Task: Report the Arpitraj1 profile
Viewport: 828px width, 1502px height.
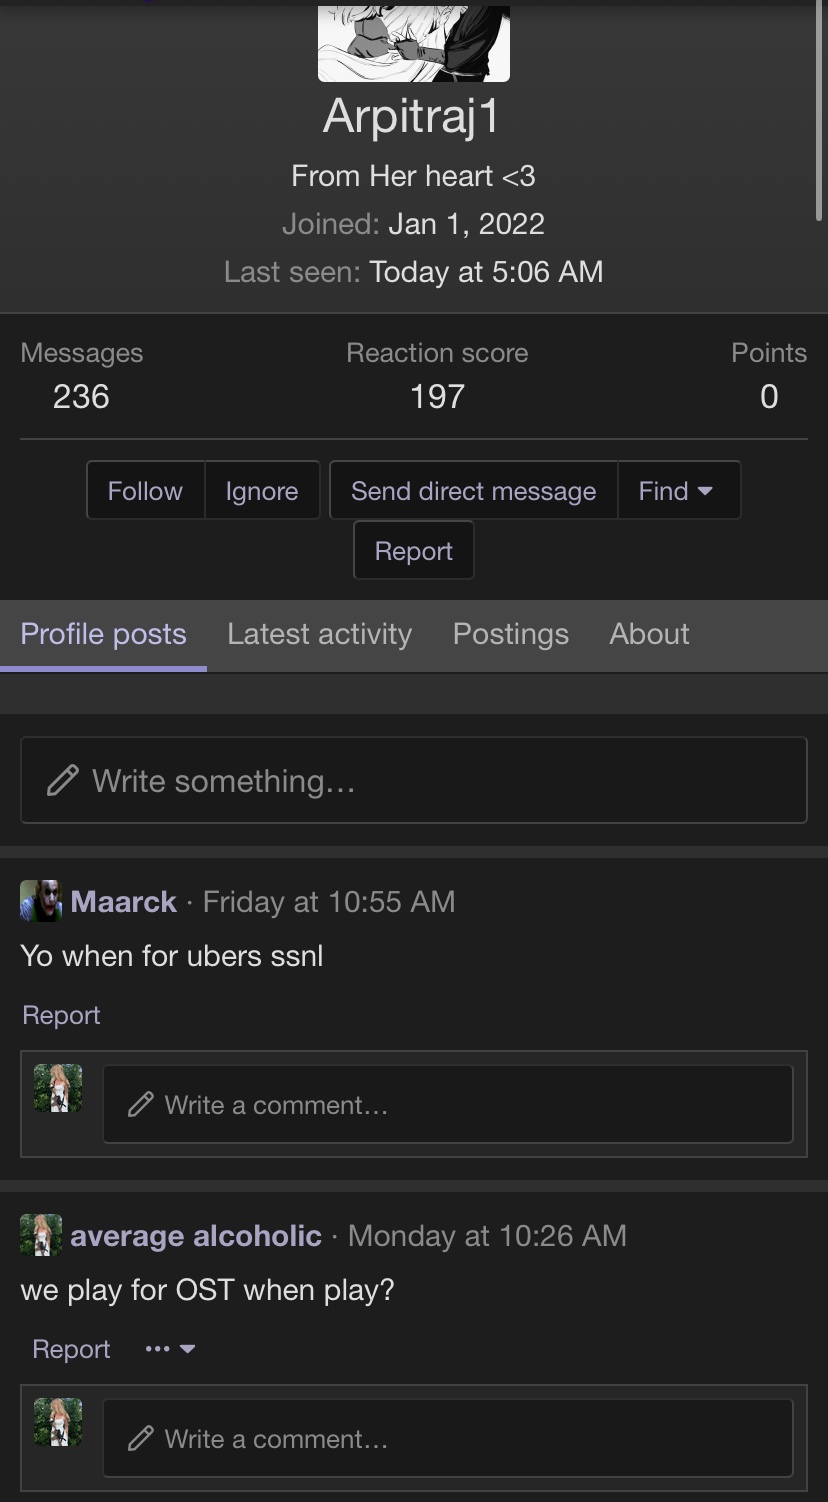Action: 413,551
